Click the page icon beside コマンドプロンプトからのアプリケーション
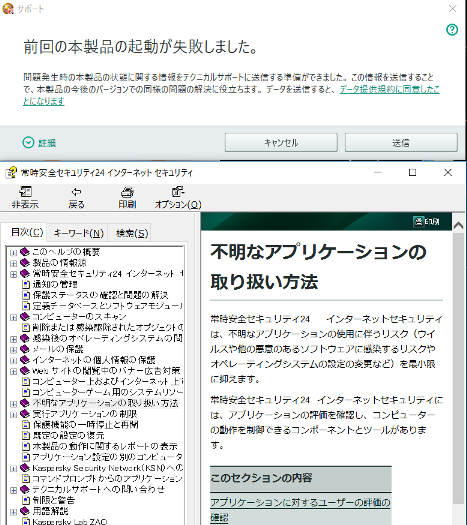This screenshot has height=525, width=467. point(26,478)
